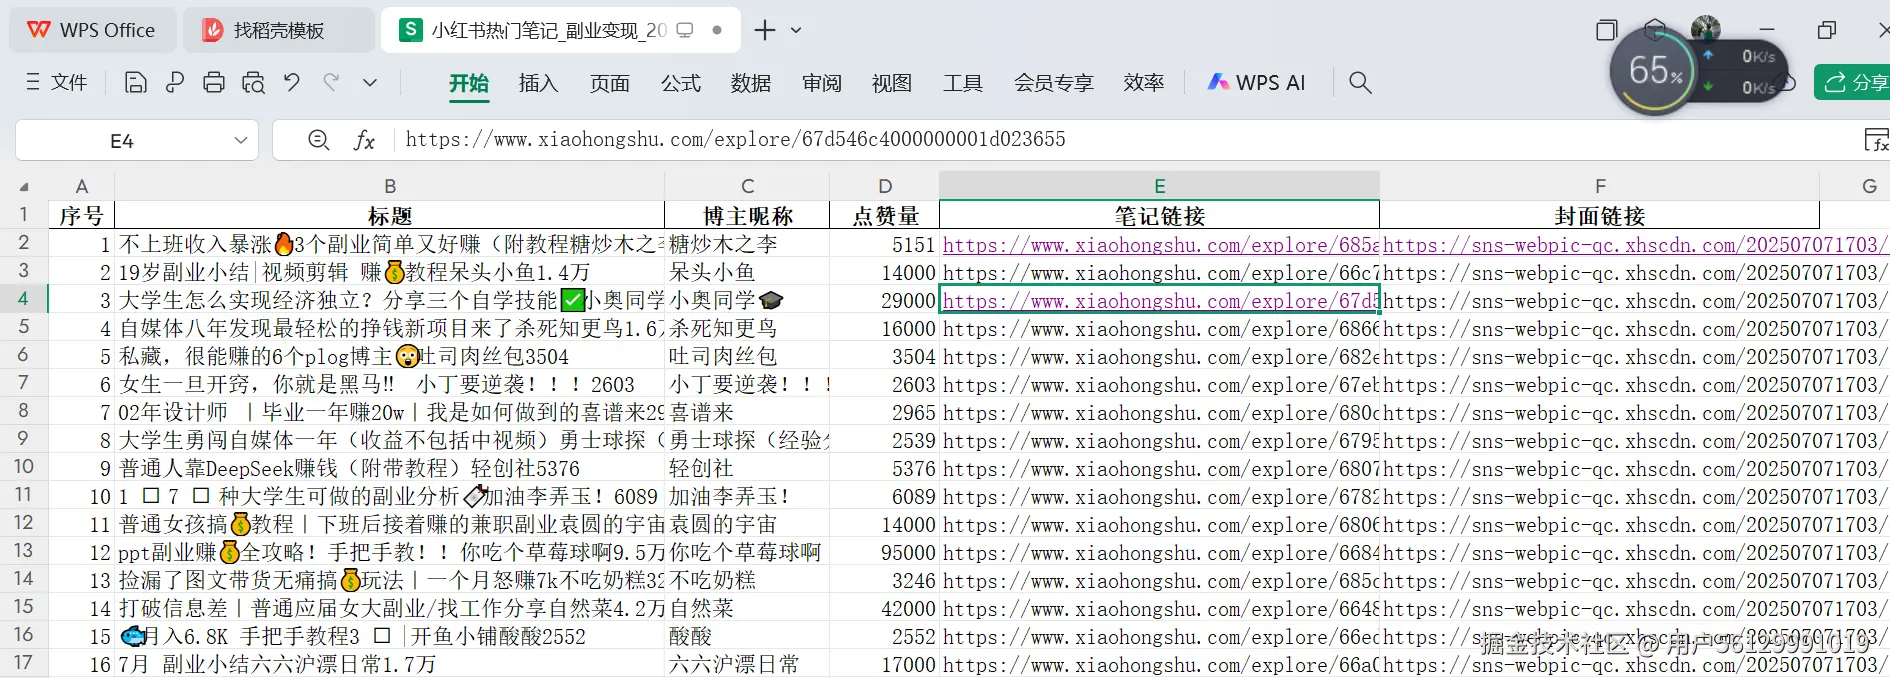Click the Save icon in toolbar
The image size is (1890, 678).
pyautogui.click(x=135, y=83)
